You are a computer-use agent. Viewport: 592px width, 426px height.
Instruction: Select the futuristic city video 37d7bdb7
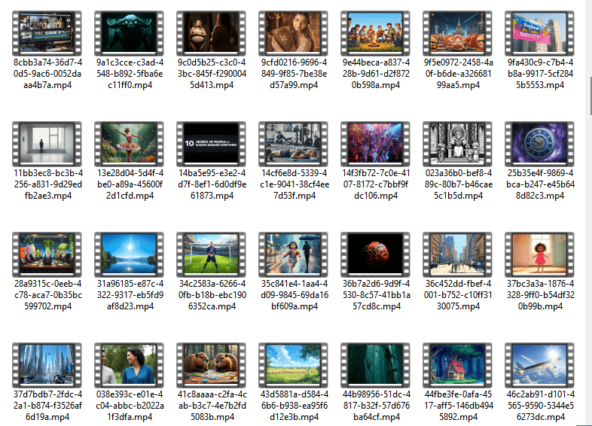pos(47,365)
